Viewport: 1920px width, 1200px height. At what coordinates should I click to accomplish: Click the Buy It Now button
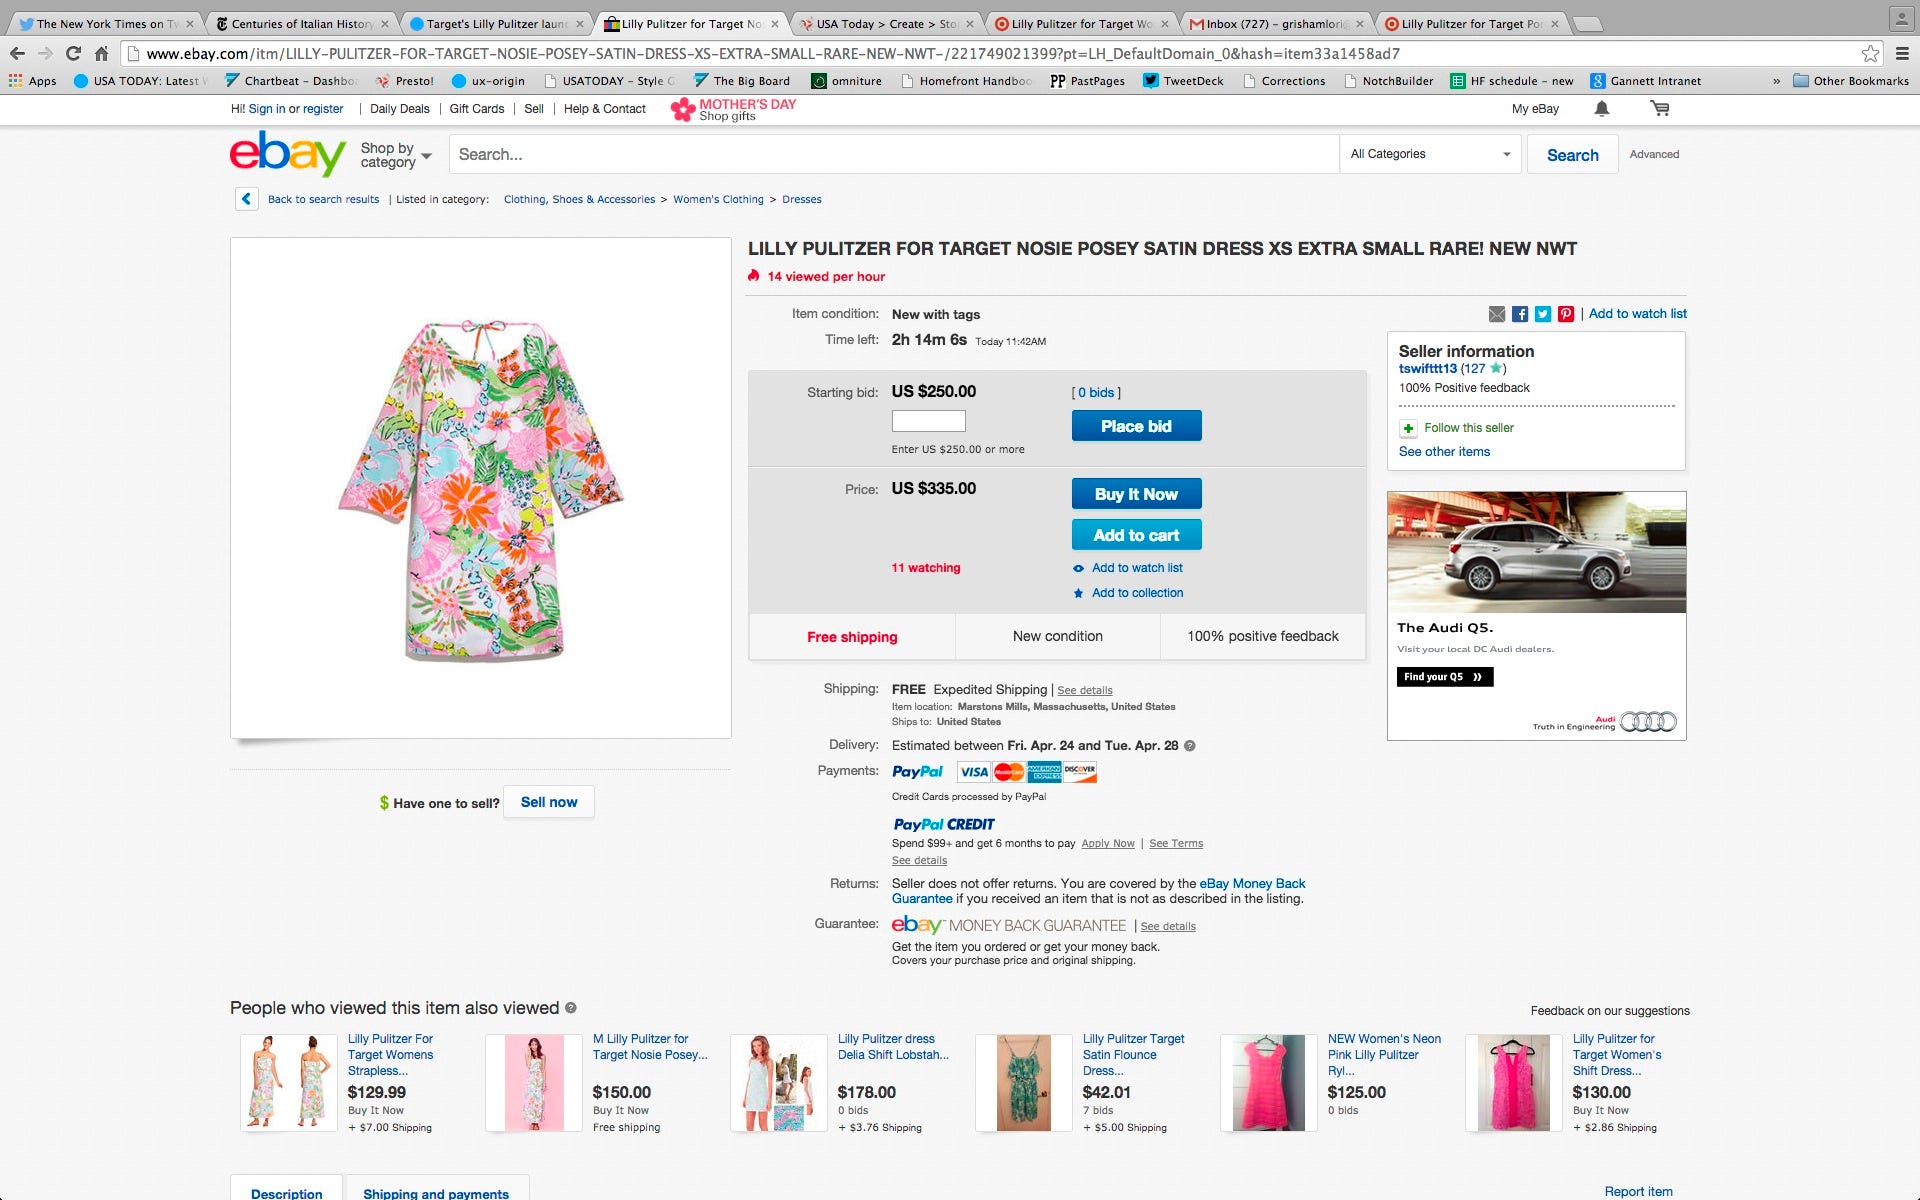[1135, 493]
